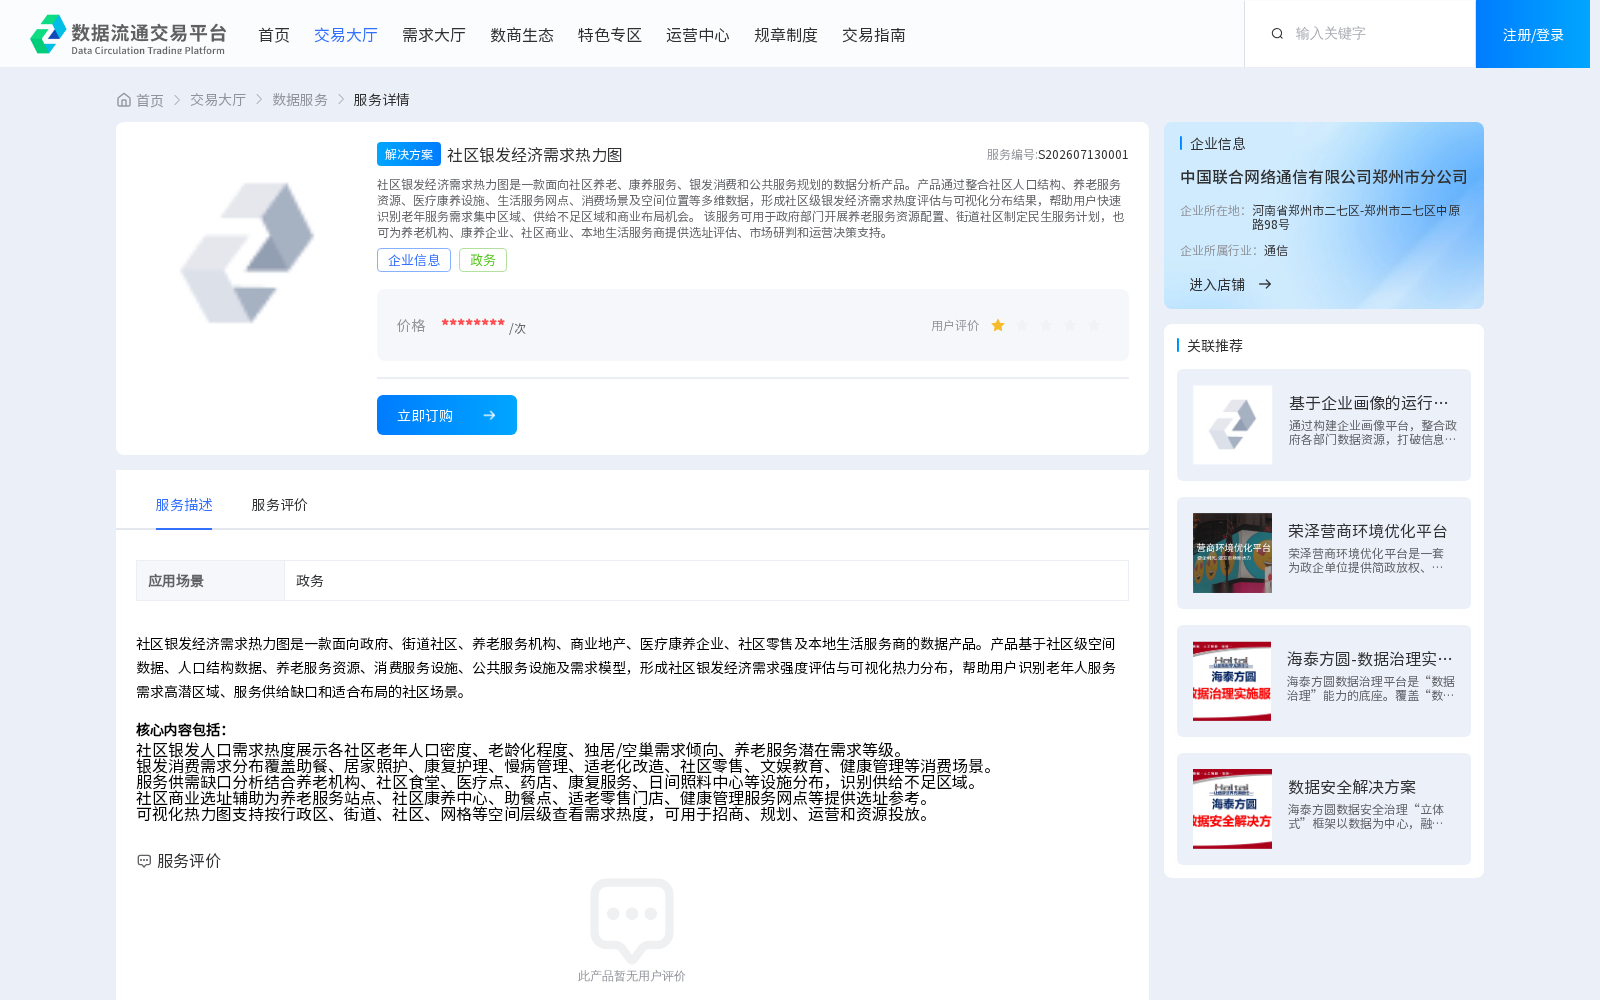The height and width of the screenshot is (1000, 1600).
Task: Open 基于企业画像的运行 recommendation card
Action: 1324,425
